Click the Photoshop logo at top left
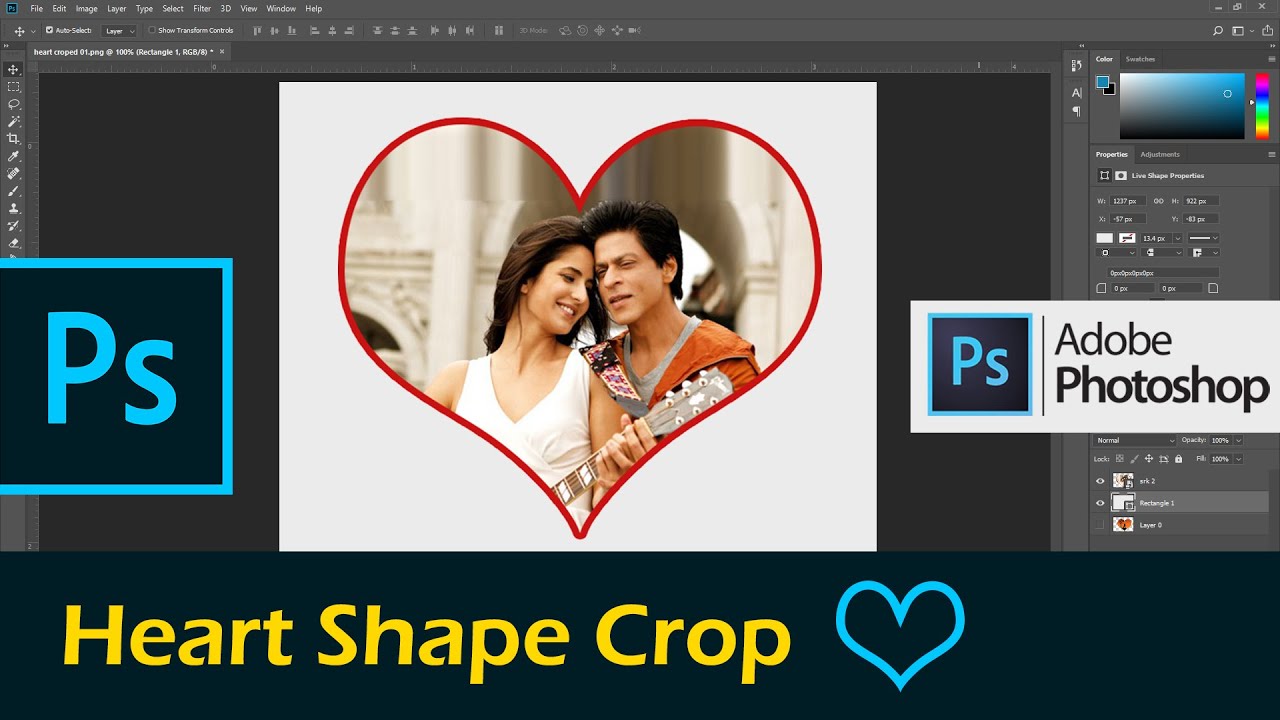 (12, 8)
